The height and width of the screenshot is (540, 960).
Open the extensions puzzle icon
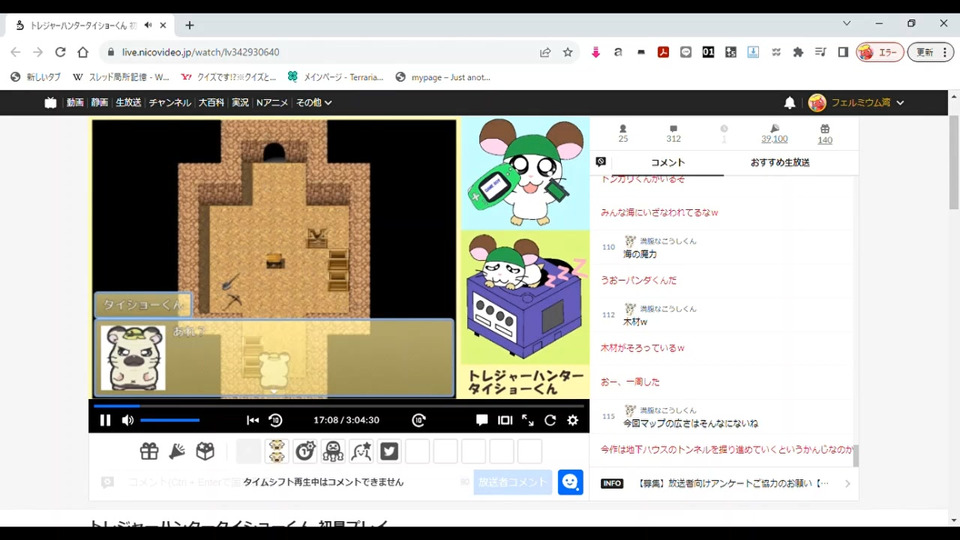click(798, 52)
